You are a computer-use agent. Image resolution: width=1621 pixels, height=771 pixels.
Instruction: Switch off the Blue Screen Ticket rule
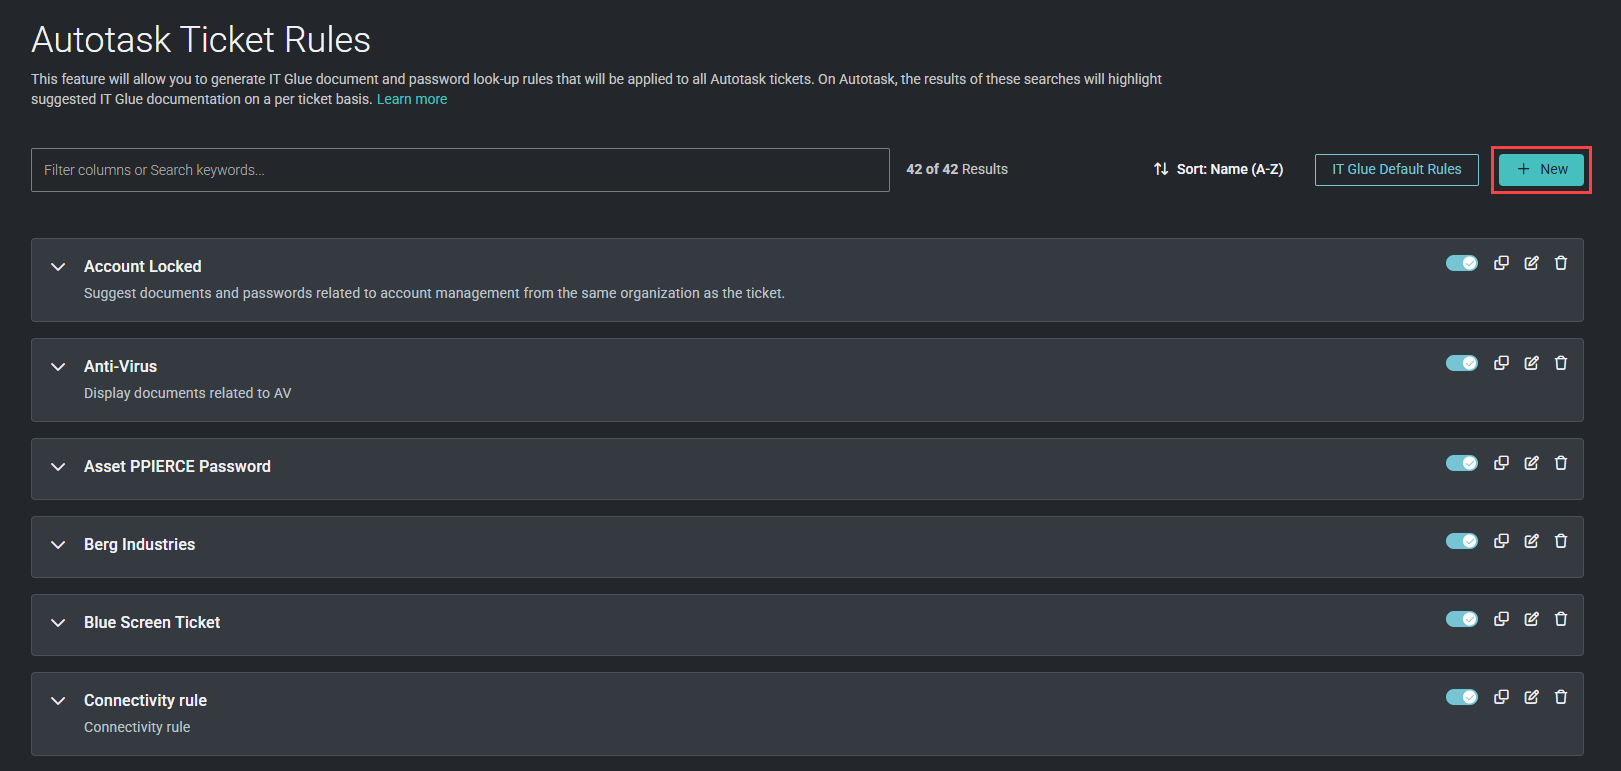tap(1462, 619)
